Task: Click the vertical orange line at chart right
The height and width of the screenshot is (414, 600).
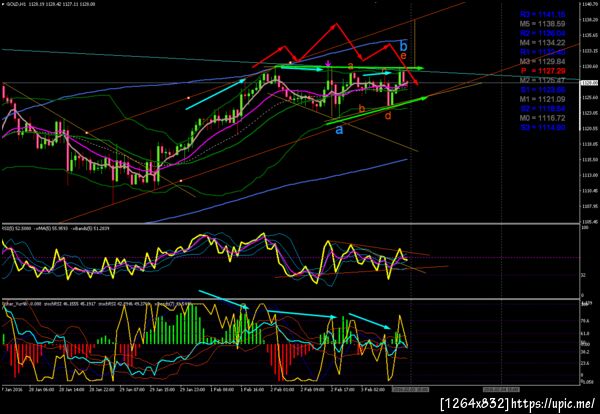Action: click(415, 42)
